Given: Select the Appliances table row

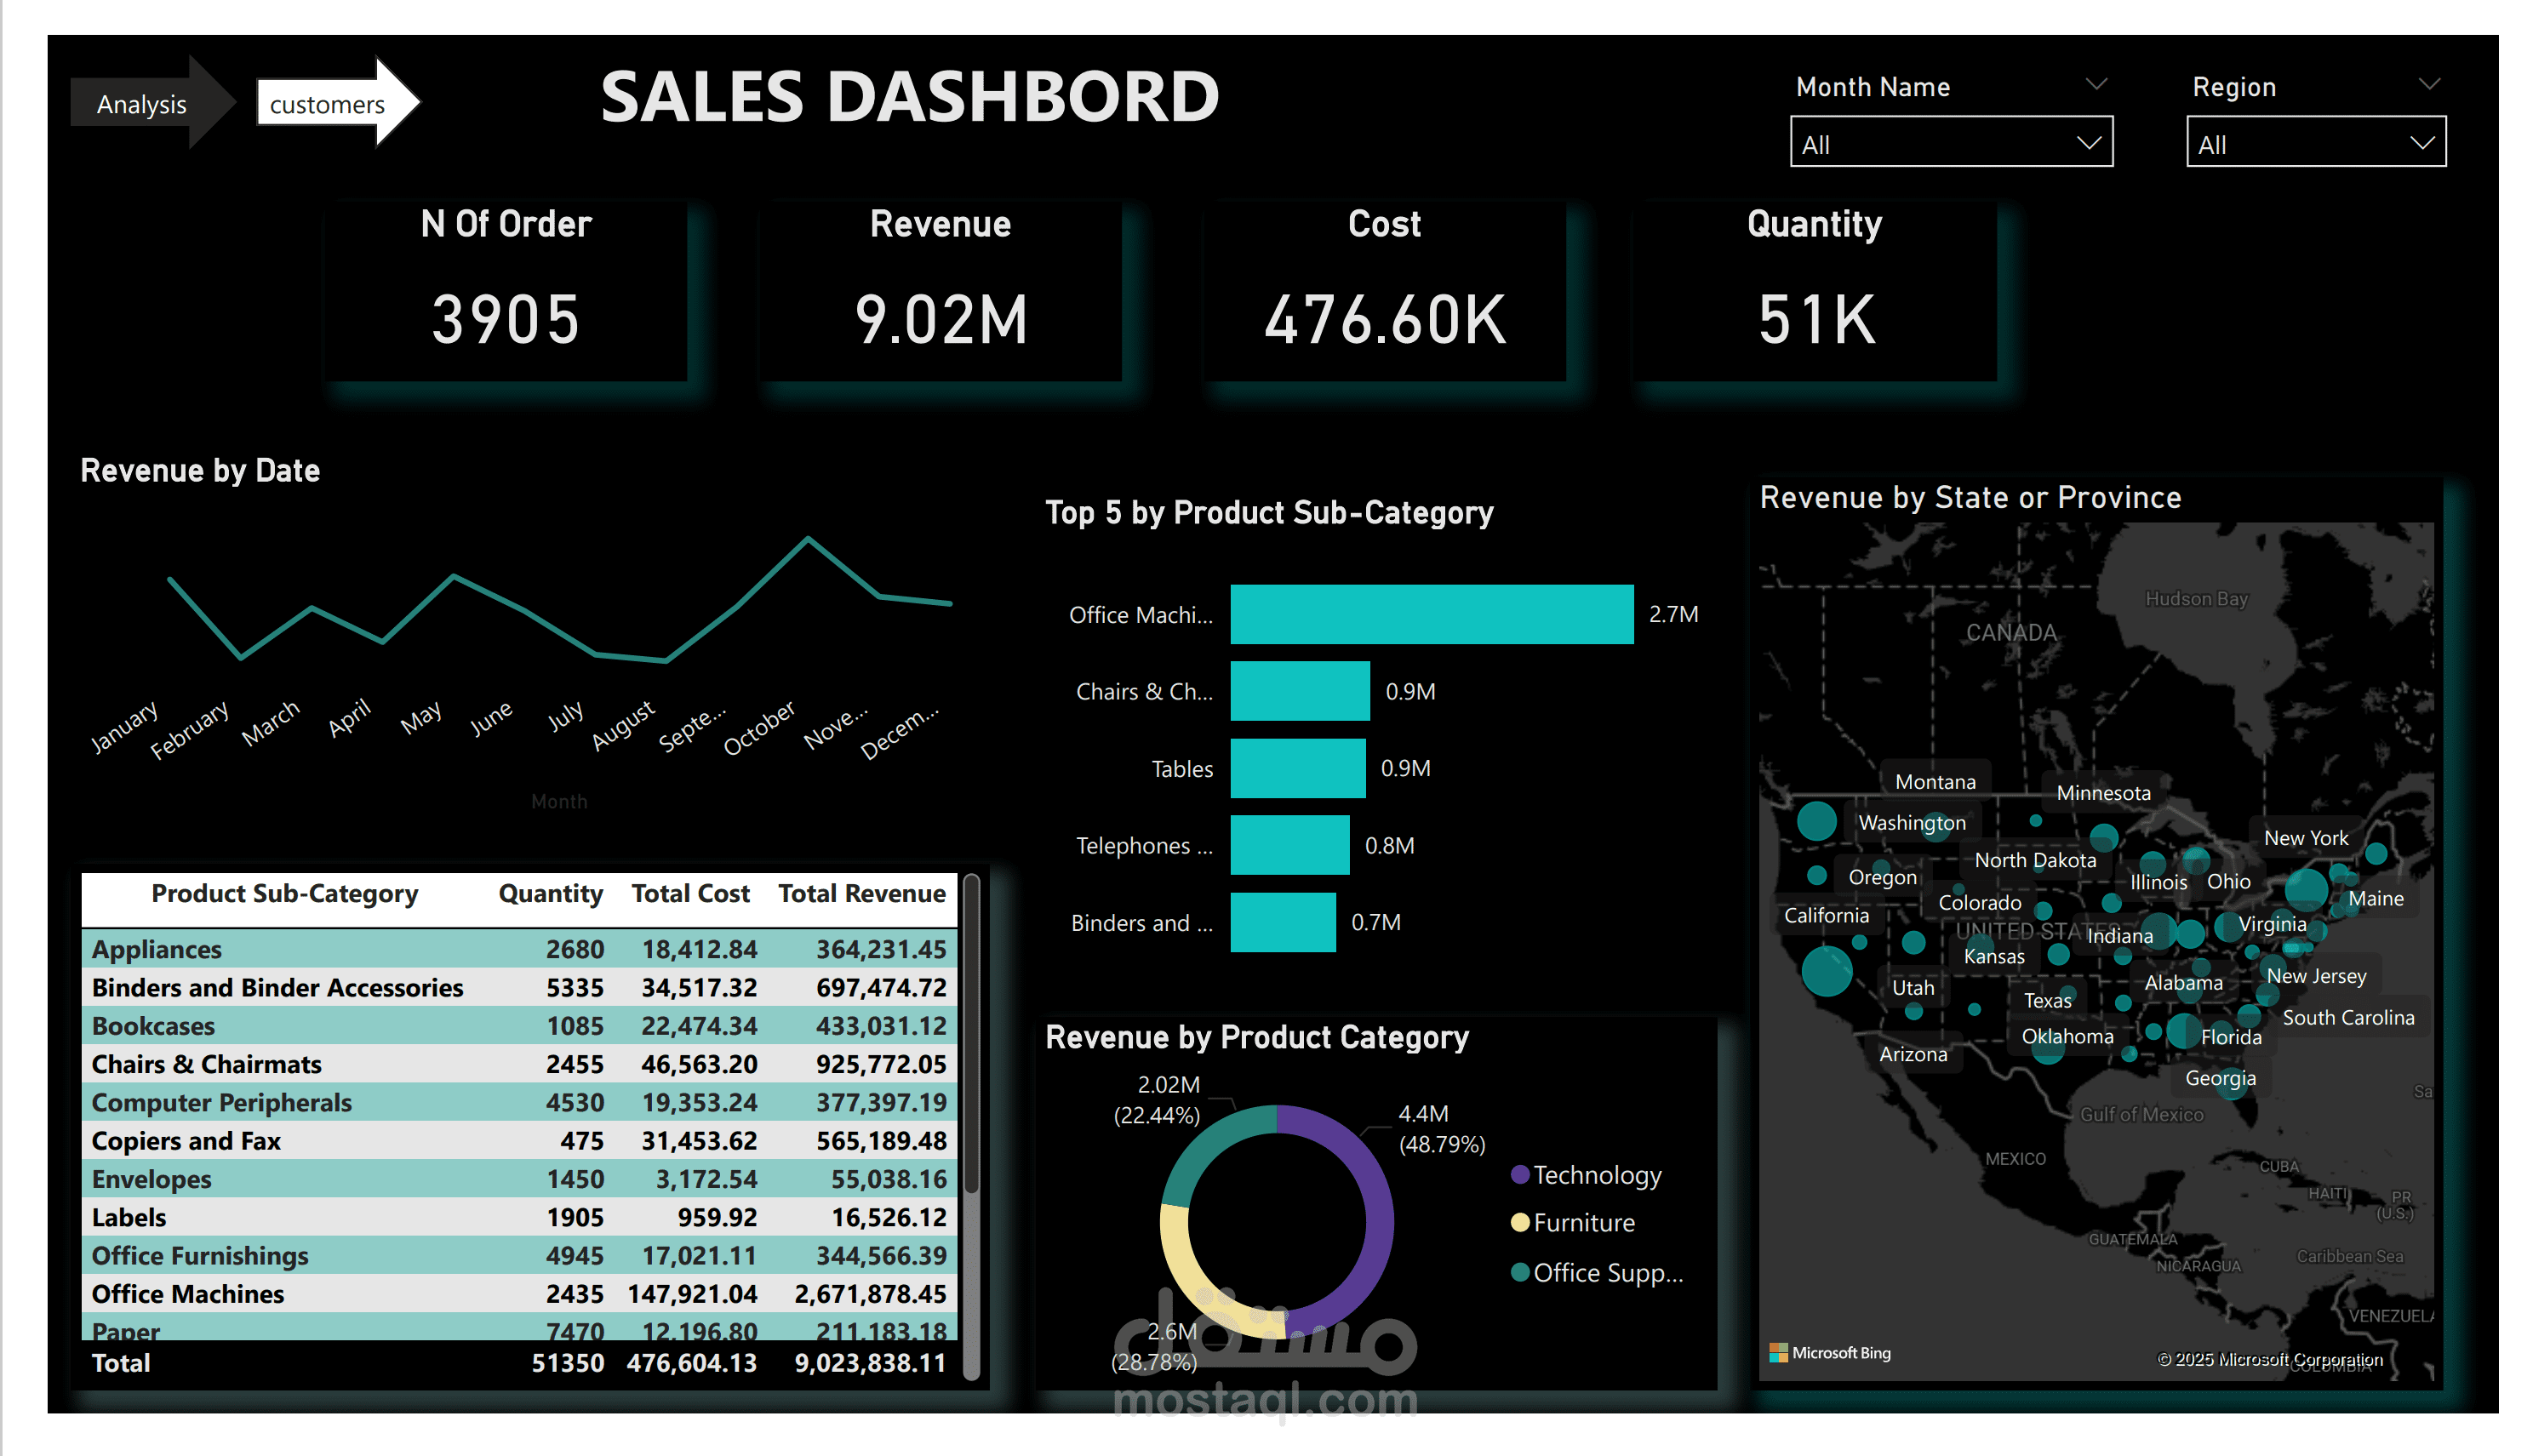Looking at the screenshot, I should pos(519,949).
